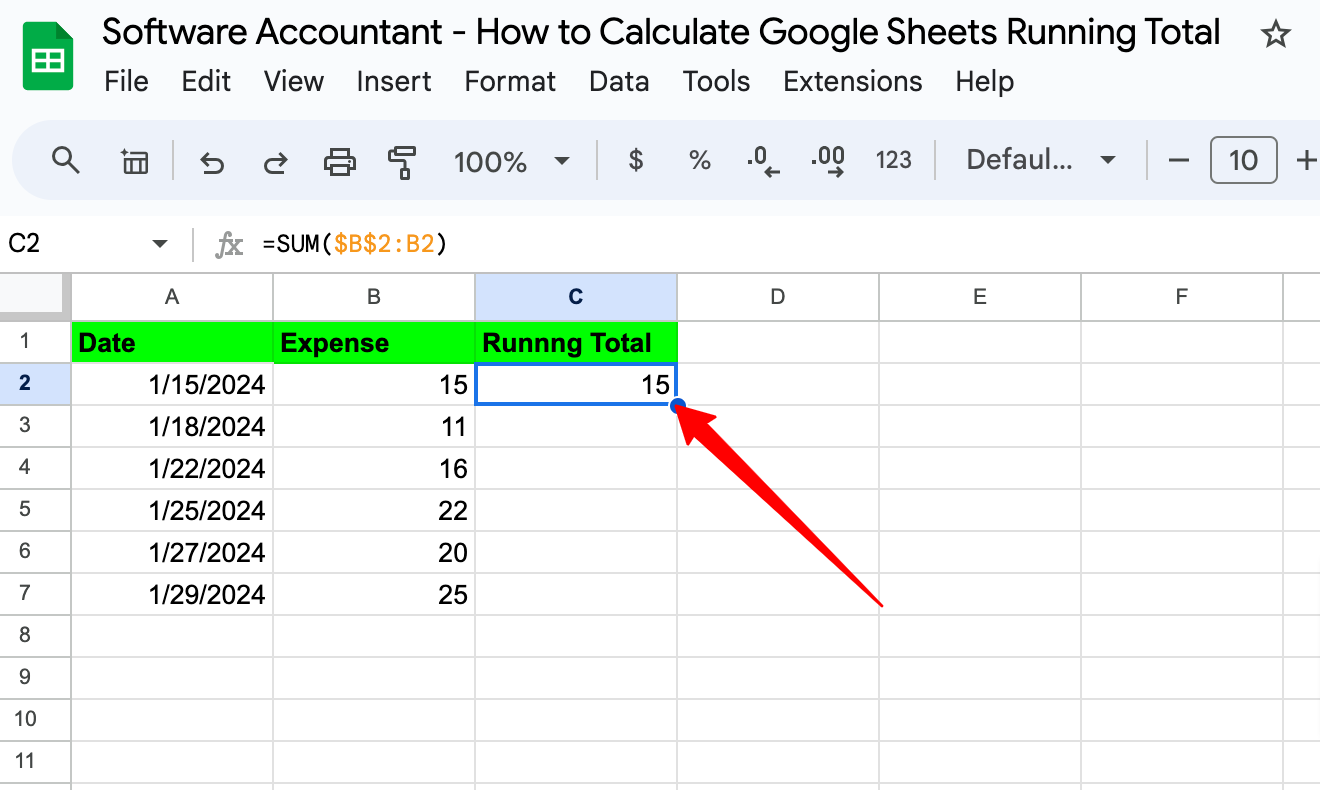Open the search menus magnifier
The width and height of the screenshot is (1320, 790).
tap(66, 160)
